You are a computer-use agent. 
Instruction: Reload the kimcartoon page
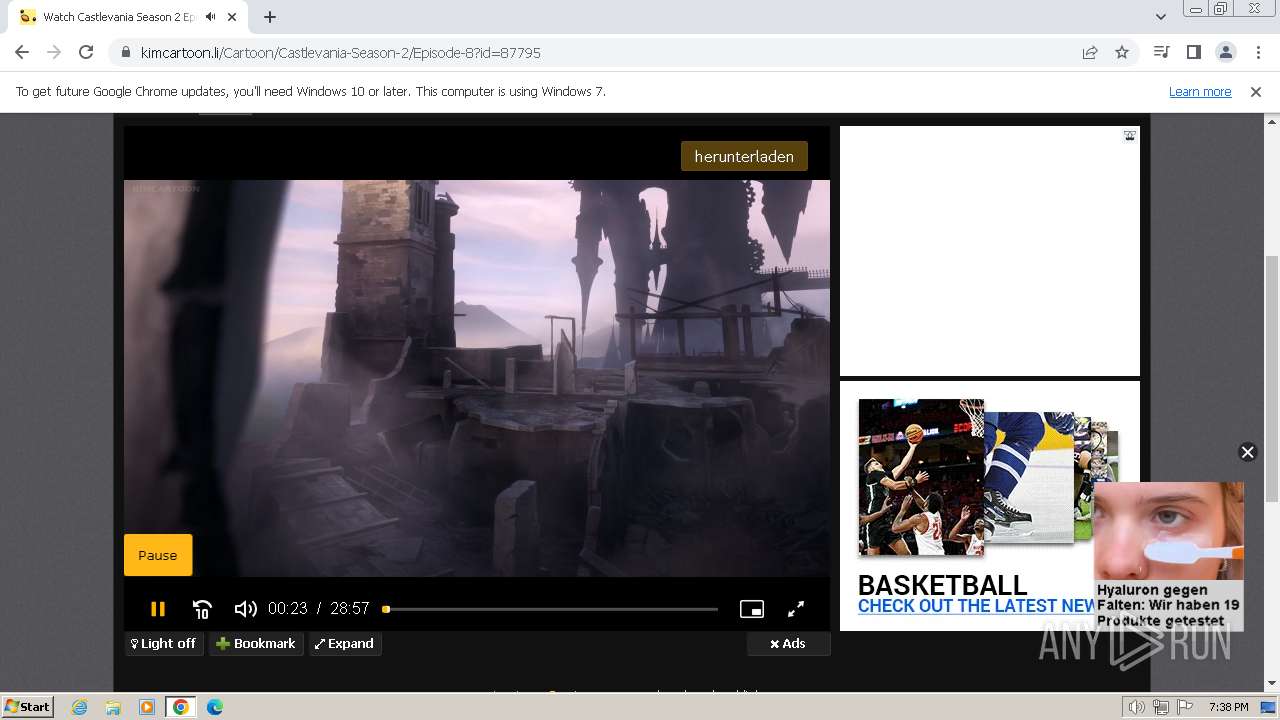coord(86,52)
